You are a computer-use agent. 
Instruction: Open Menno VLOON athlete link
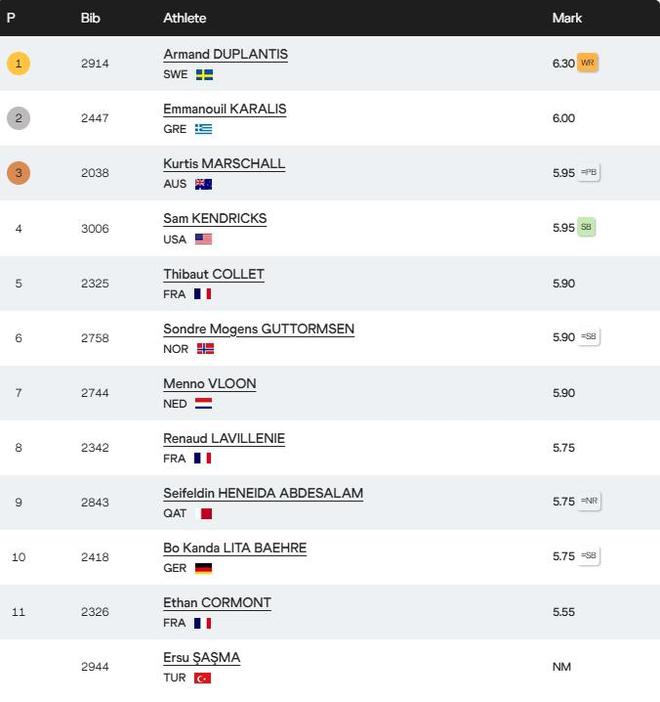tap(209, 383)
